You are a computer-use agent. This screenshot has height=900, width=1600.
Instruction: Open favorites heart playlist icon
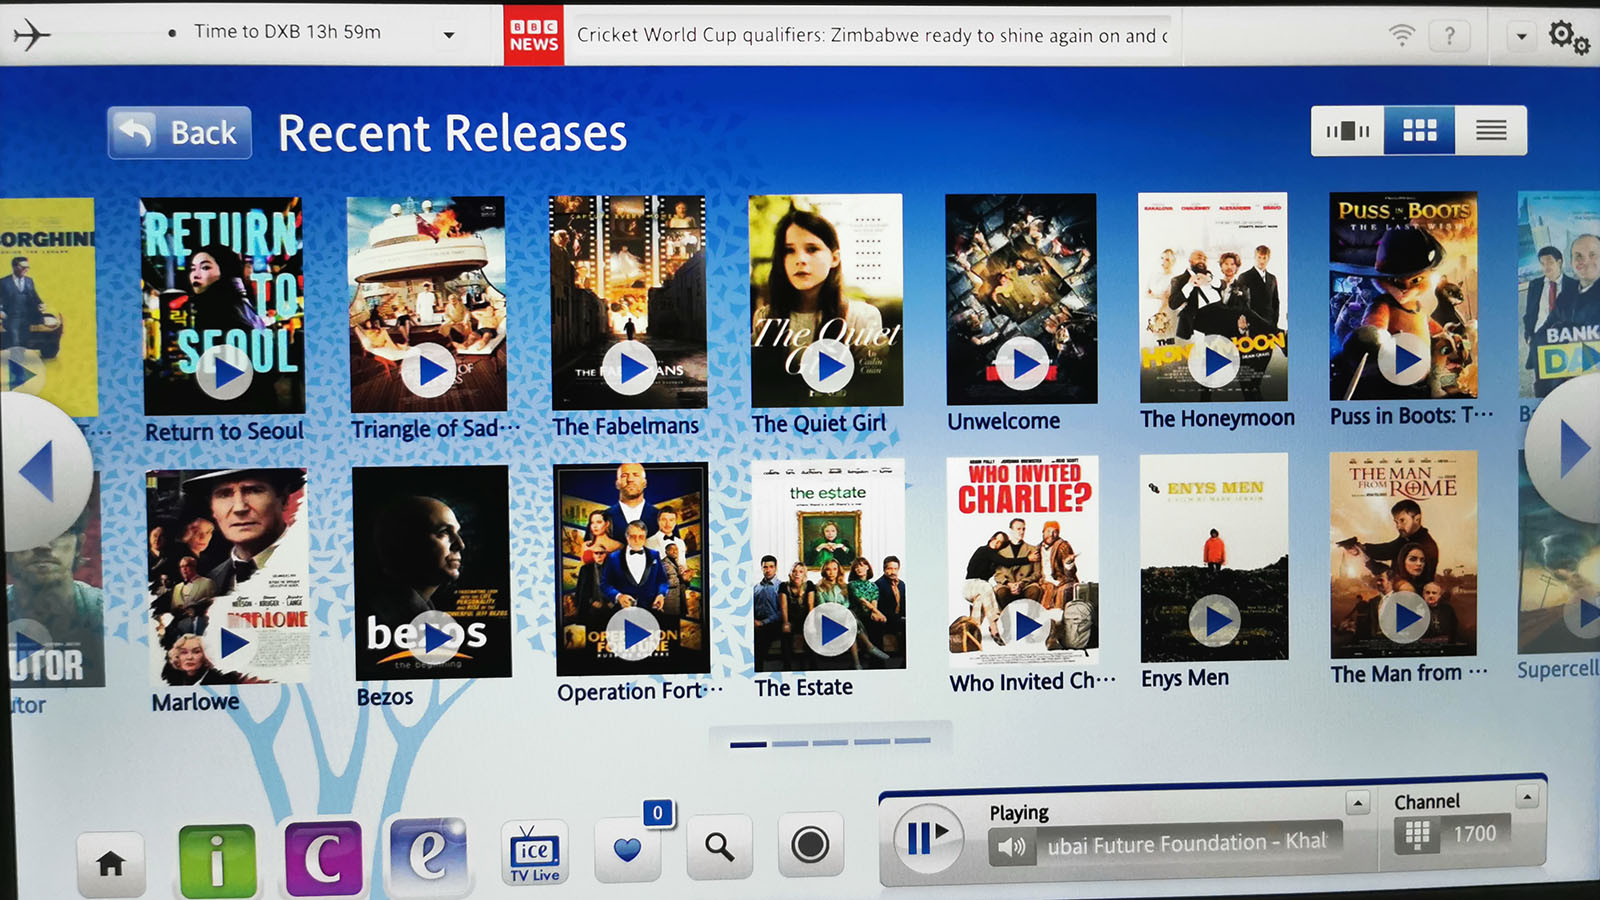[x=627, y=849]
